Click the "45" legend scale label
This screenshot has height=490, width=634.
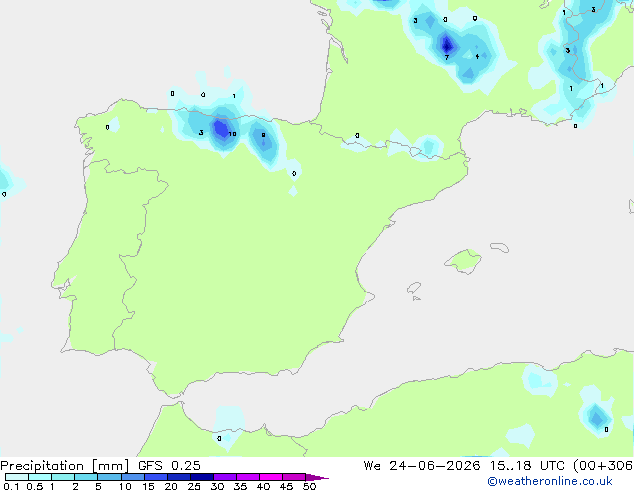(x=286, y=486)
